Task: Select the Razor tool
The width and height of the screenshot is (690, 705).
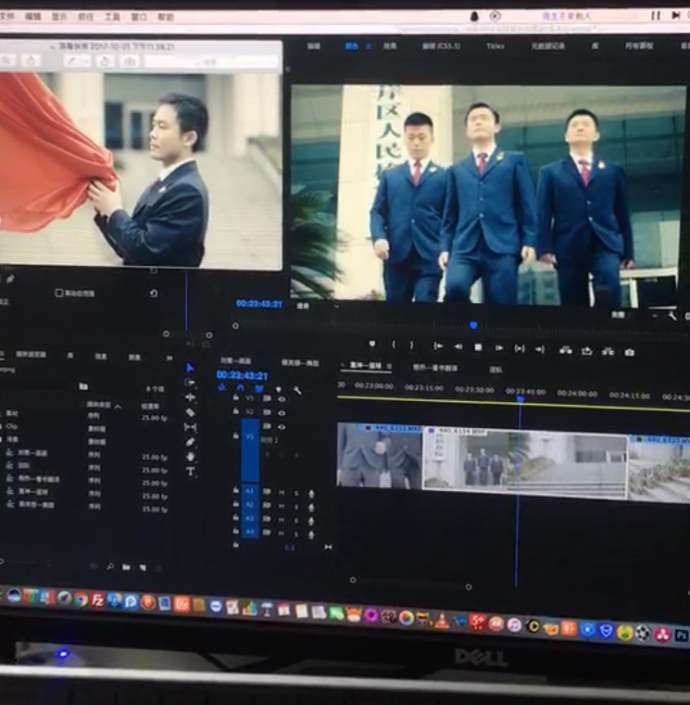Action: pos(190,412)
